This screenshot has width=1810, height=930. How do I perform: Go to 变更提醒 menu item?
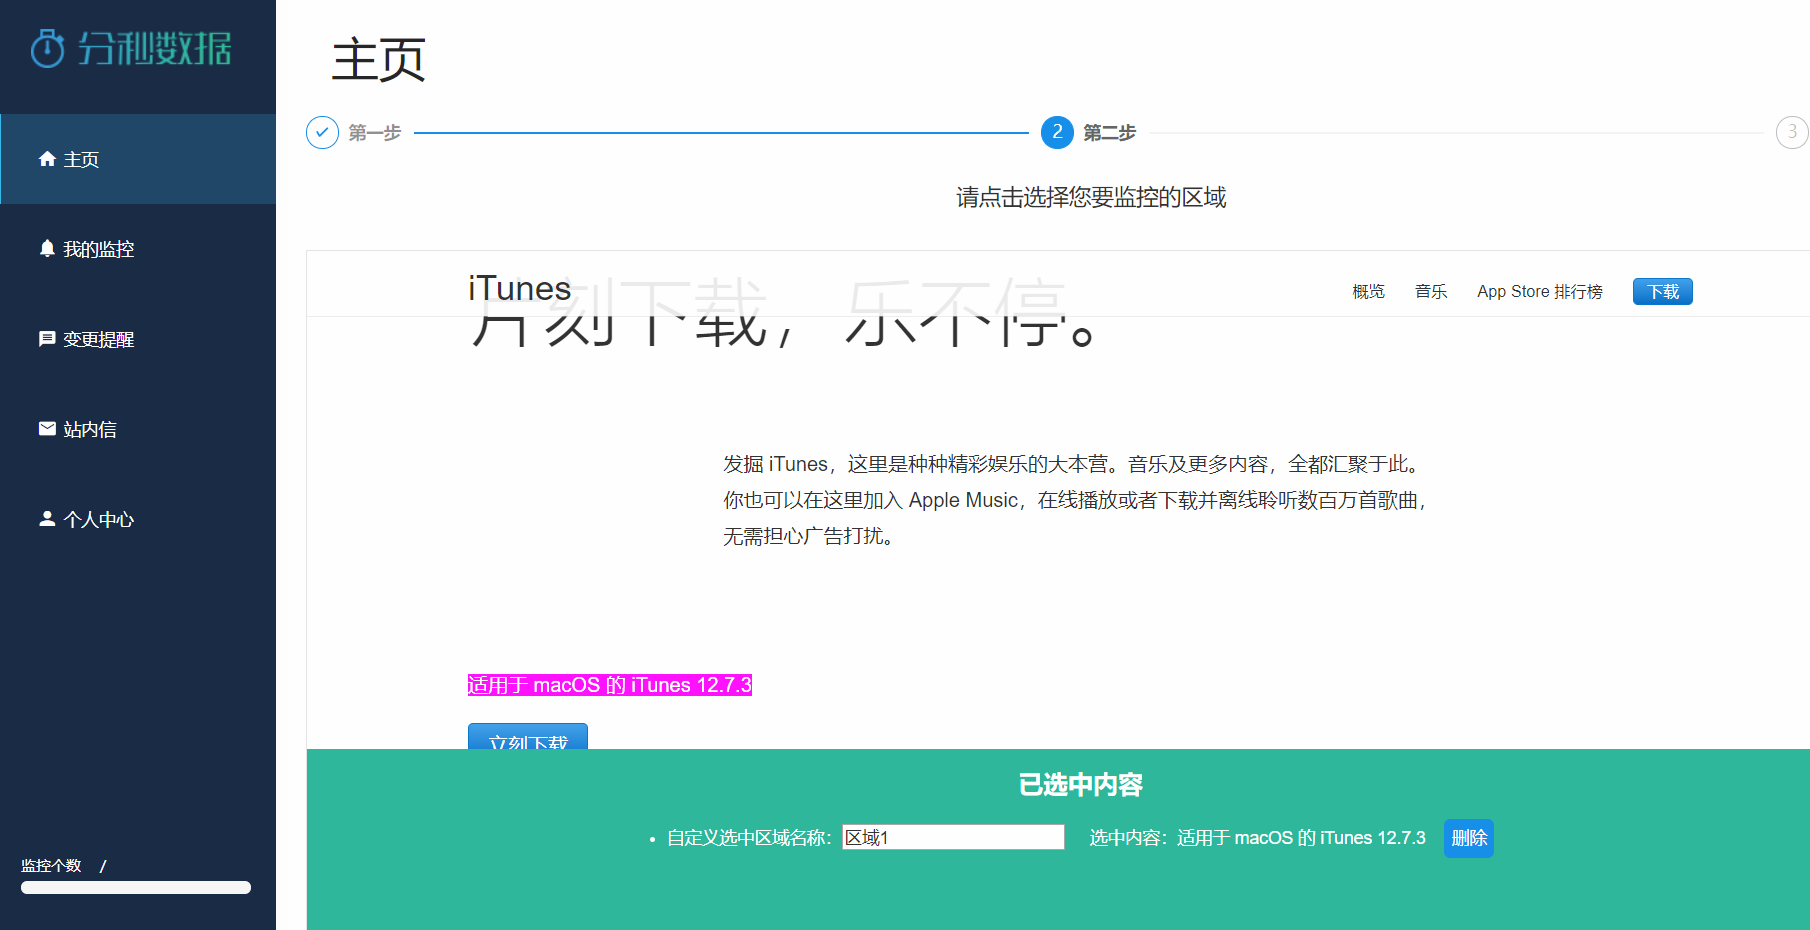coord(138,339)
